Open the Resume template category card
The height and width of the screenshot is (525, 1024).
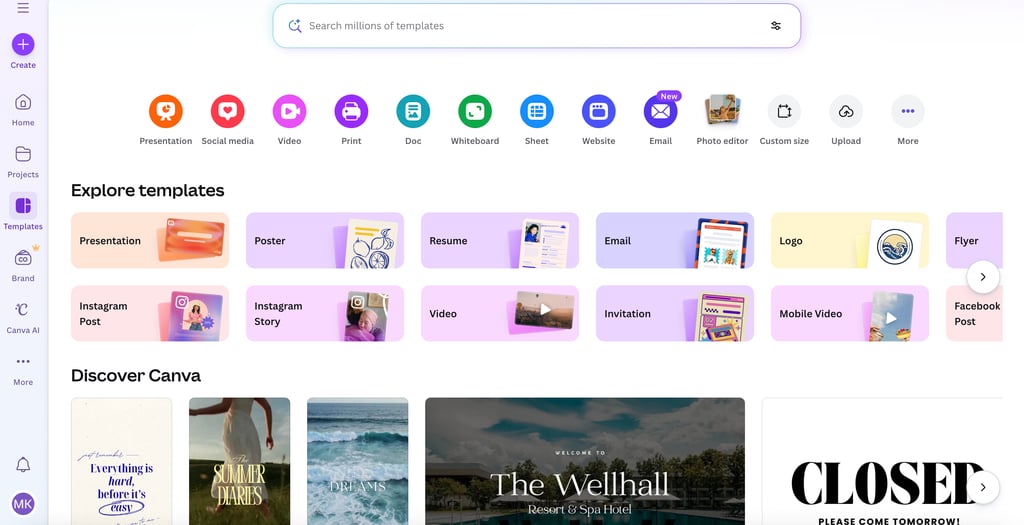[x=500, y=240]
